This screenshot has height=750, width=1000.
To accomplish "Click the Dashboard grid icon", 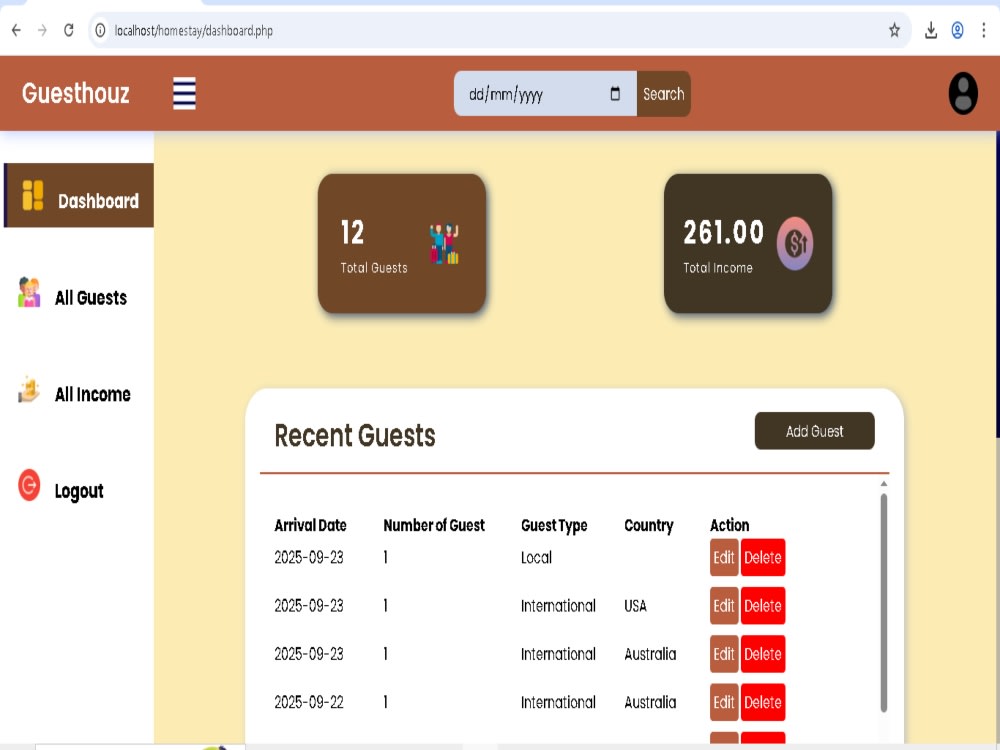I will coord(33,195).
